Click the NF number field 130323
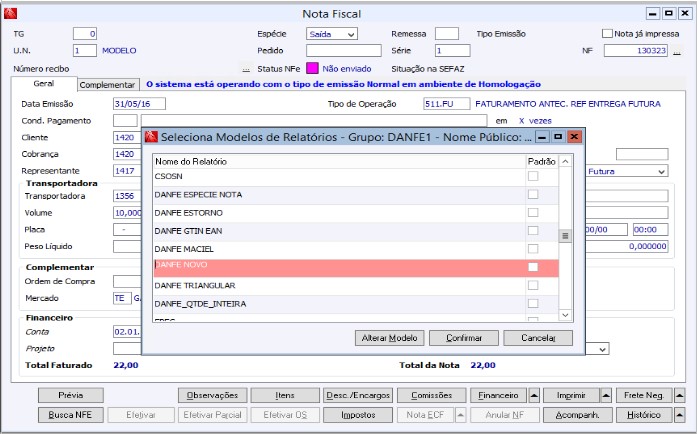The height and width of the screenshot is (434, 697). 636,51
